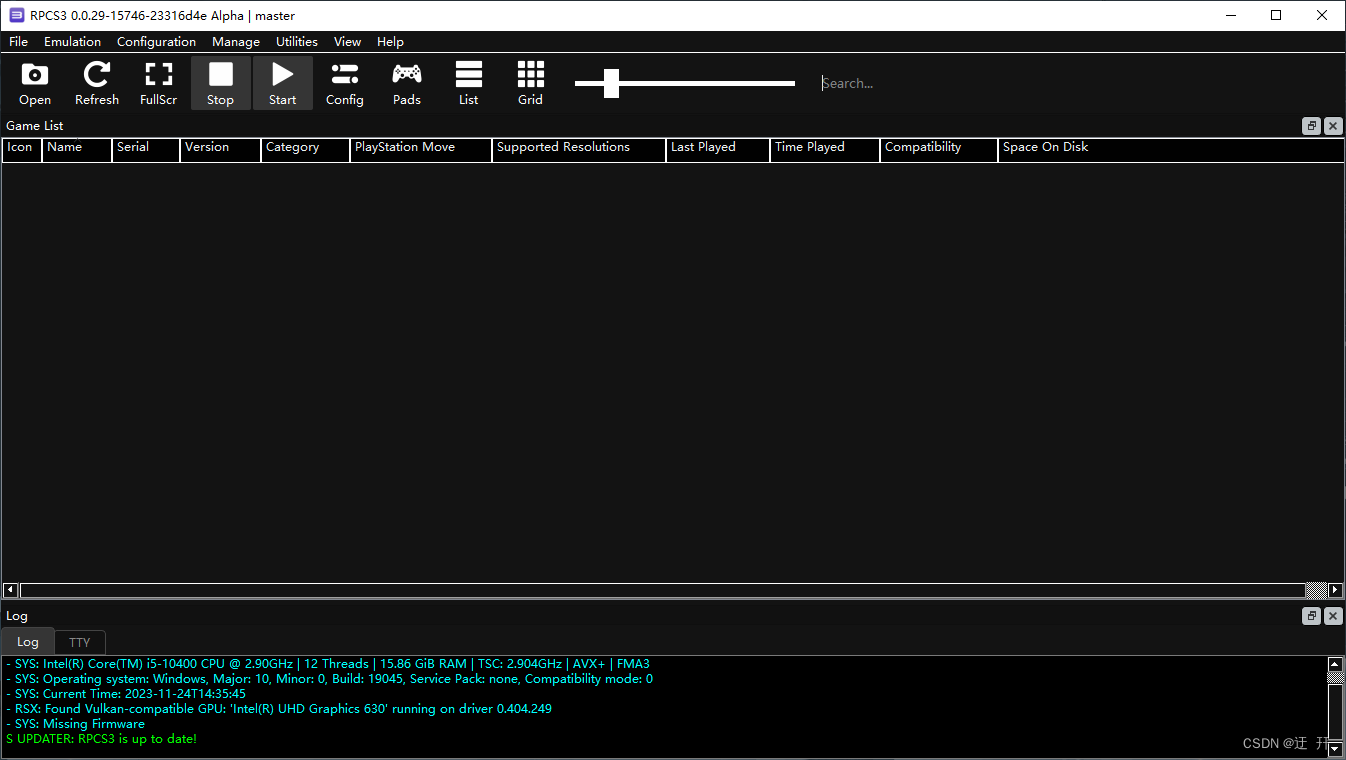Float the Log panel
Viewport: 1346px width, 760px height.
(1311, 616)
